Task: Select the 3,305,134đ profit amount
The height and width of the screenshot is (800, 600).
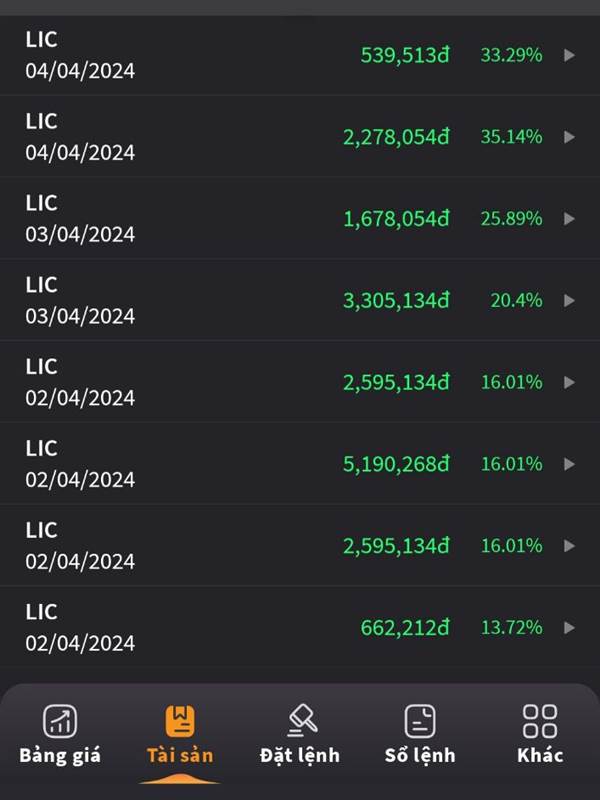Action: click(396, 301)
